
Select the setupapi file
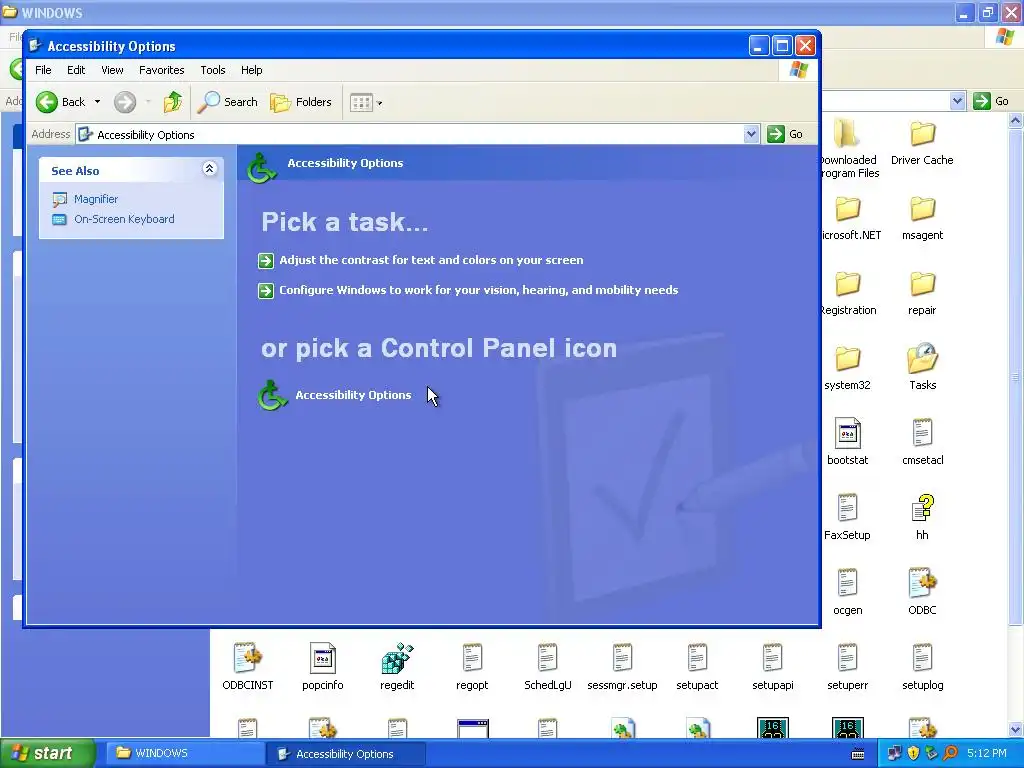(773, 667)
